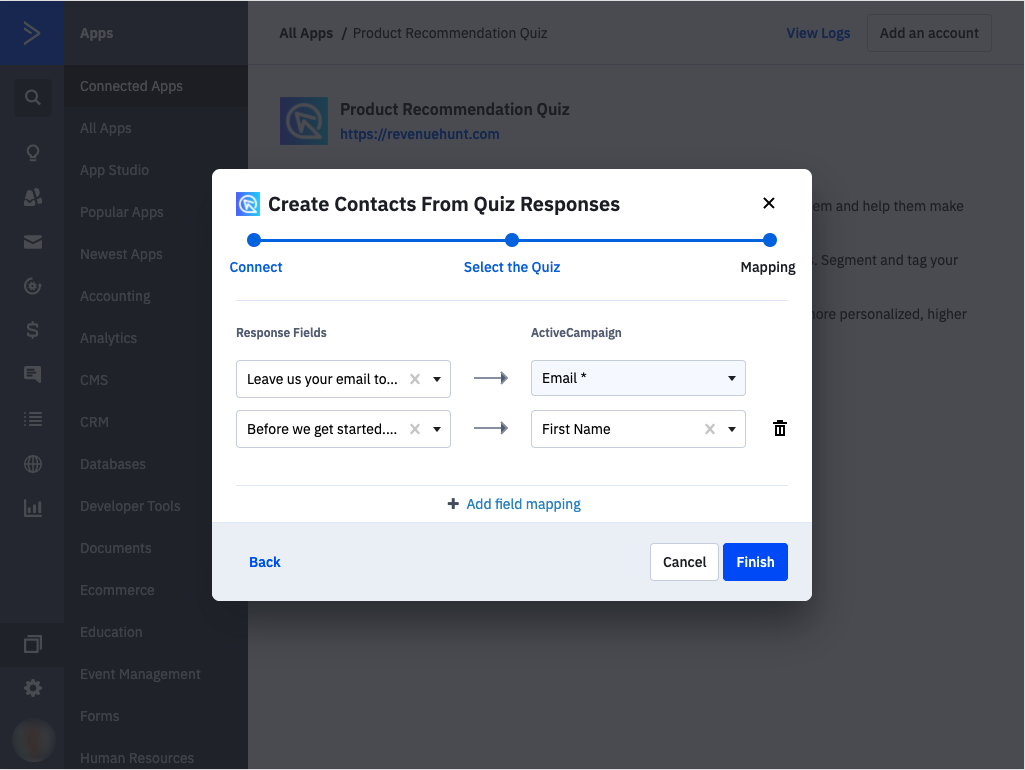Viewport: 1025px width, 770px height.
Task: Clear the 'Before we get started' selection
Action: tap(414, 429)
